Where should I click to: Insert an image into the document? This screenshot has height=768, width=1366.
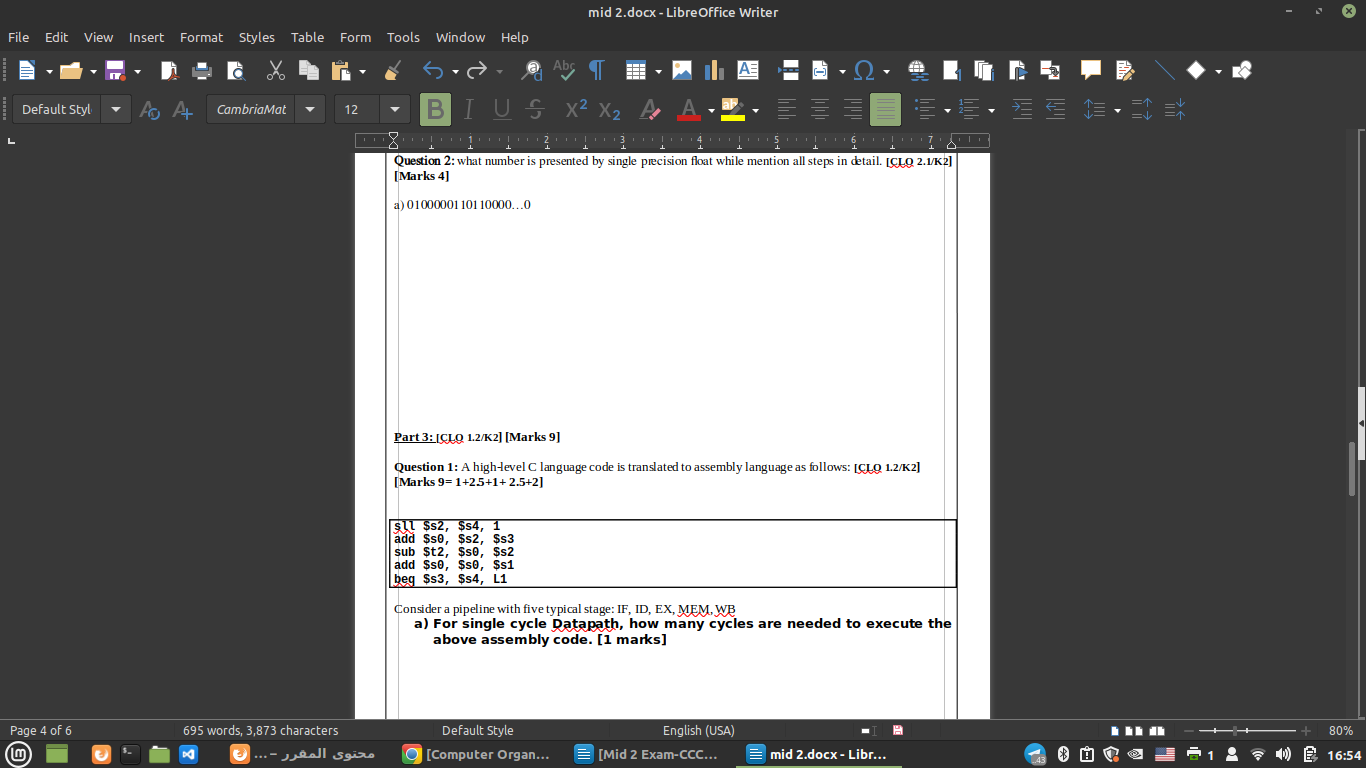(x=683, y=70)
